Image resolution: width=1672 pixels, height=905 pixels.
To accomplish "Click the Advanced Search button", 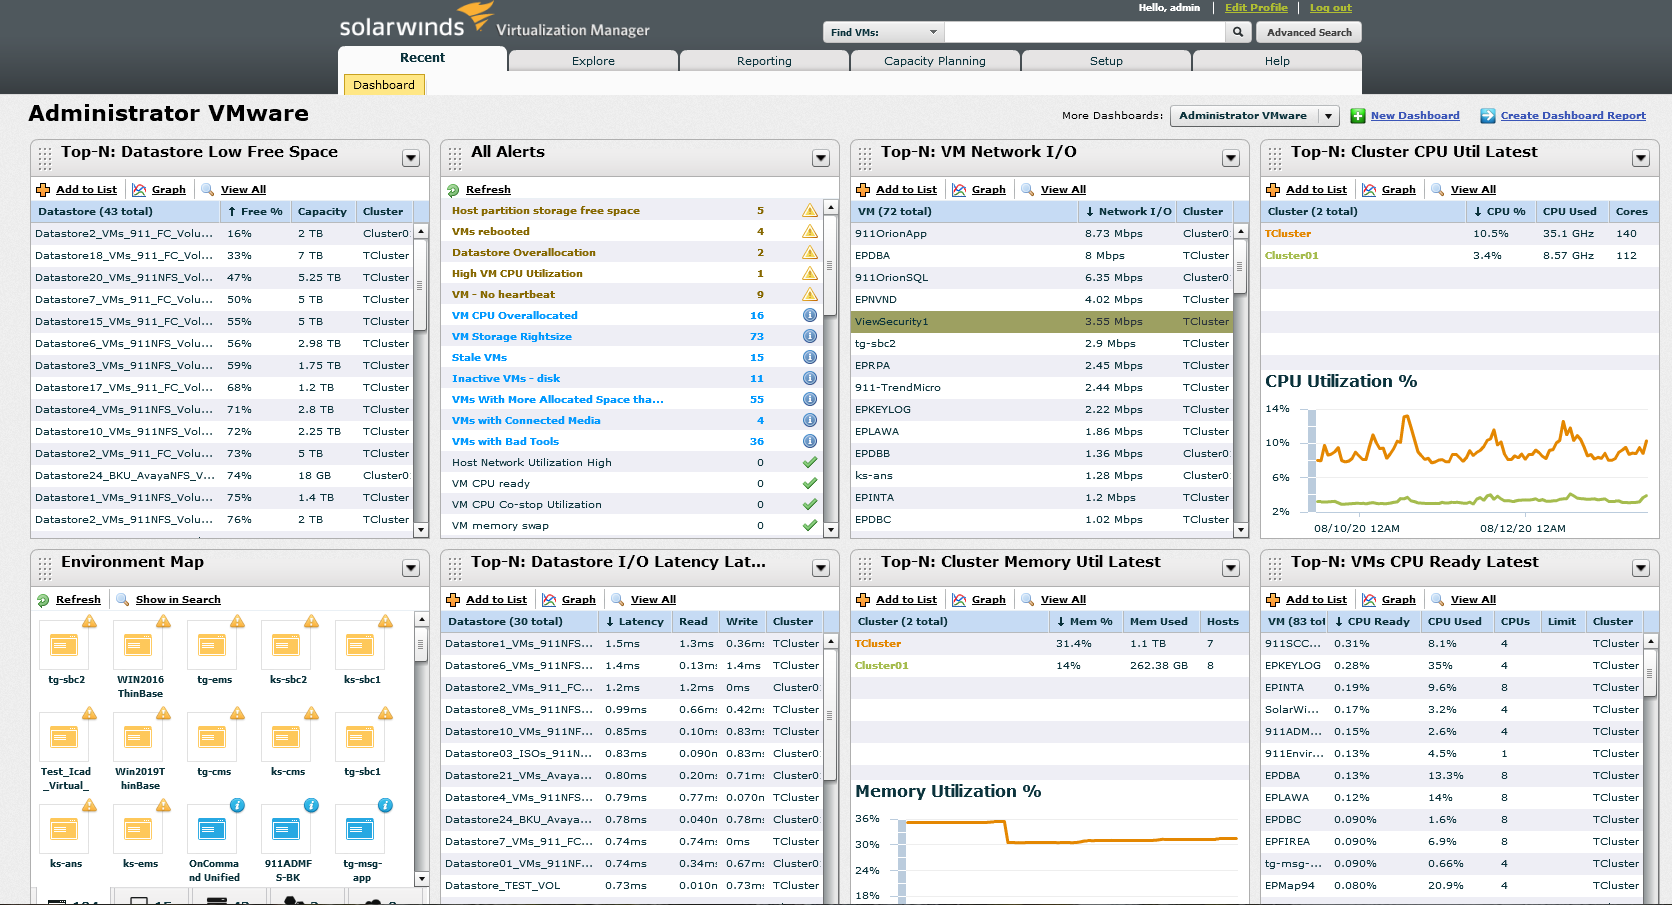I will [1309, 32].
